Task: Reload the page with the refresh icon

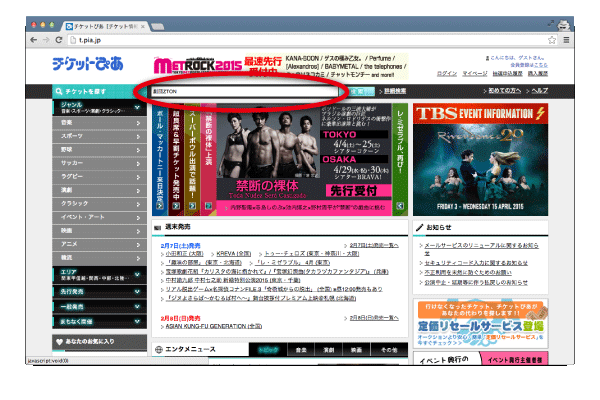Action: [59, 40]
